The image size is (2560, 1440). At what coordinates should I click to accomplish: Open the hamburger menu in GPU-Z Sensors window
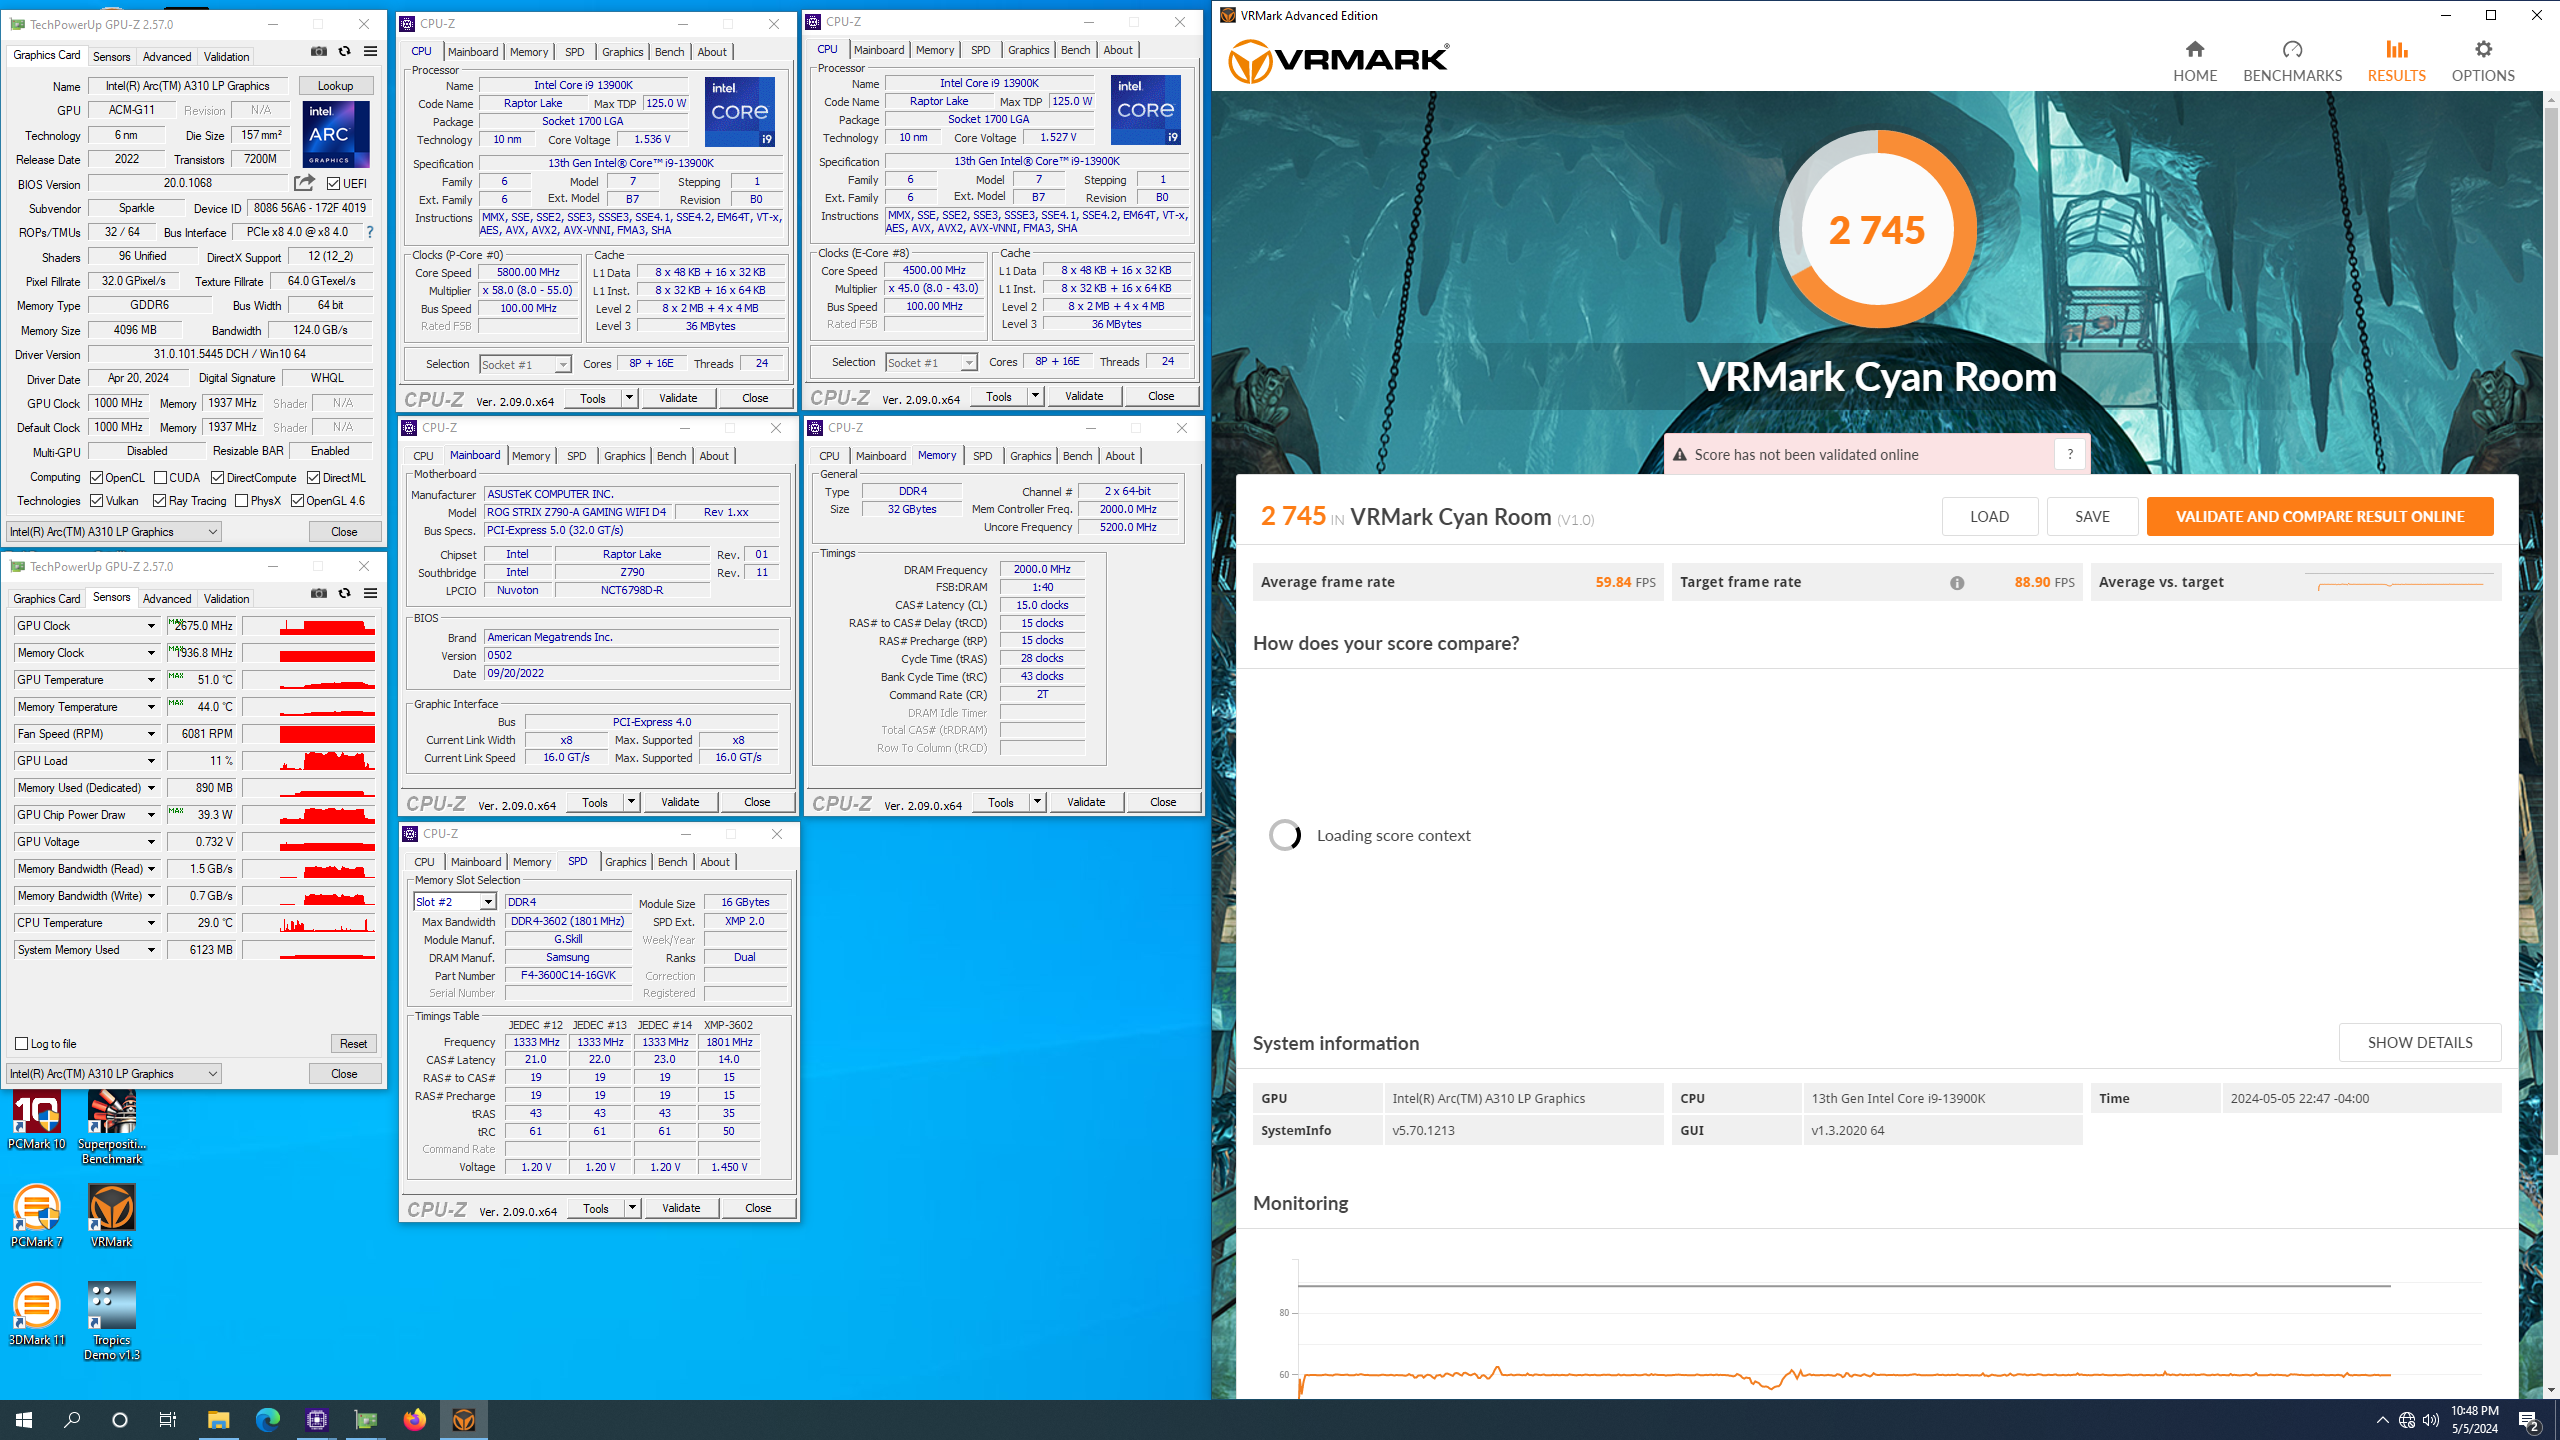click(370, 594)
